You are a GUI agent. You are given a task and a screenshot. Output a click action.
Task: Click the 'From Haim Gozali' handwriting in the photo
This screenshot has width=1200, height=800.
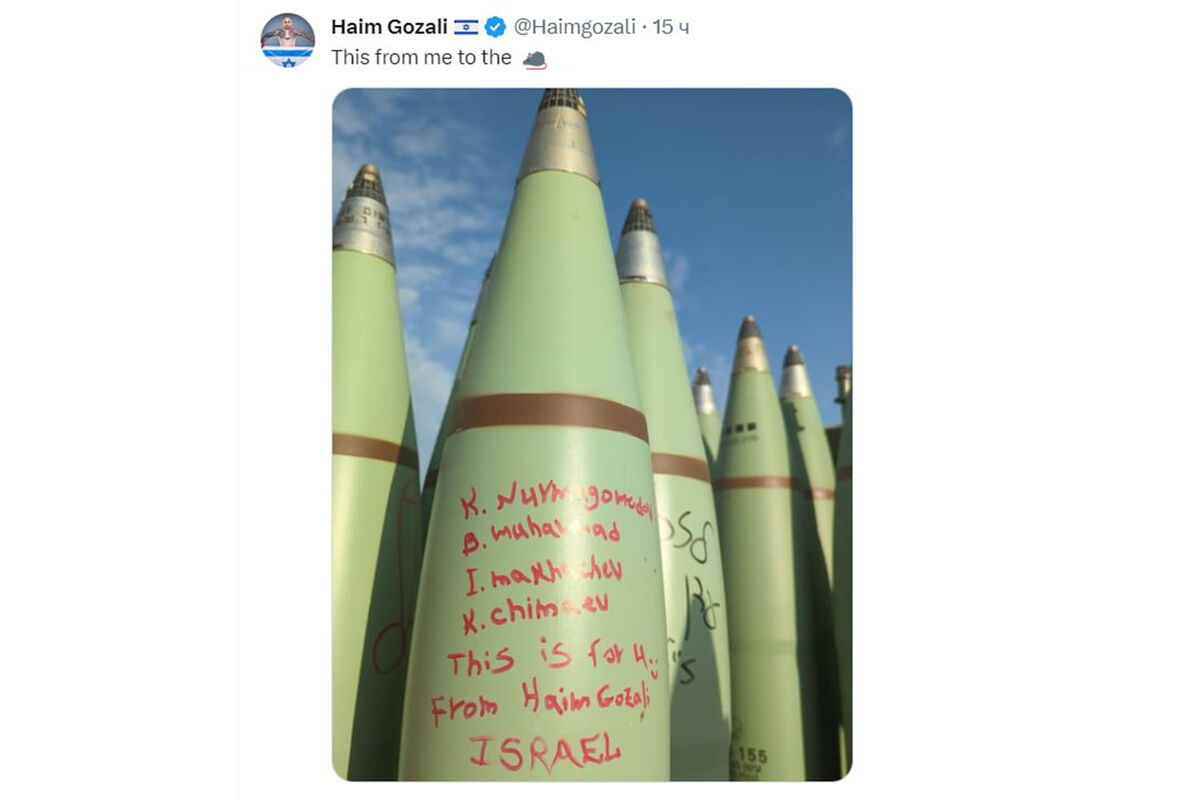tap(540, 702)
